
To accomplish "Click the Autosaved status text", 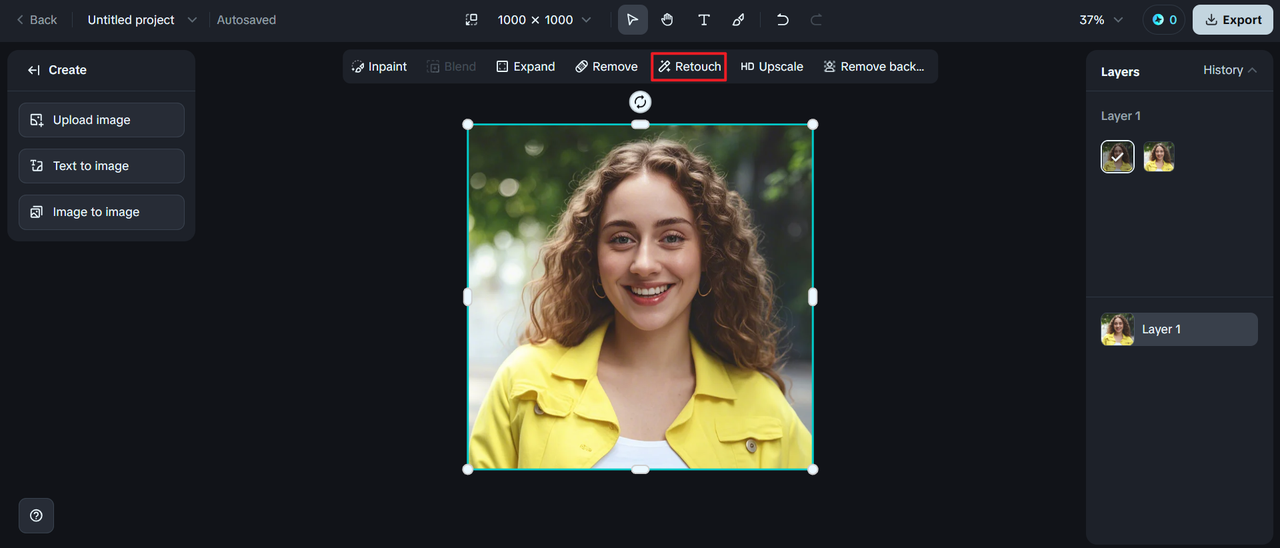I will (x=246, y=20).
